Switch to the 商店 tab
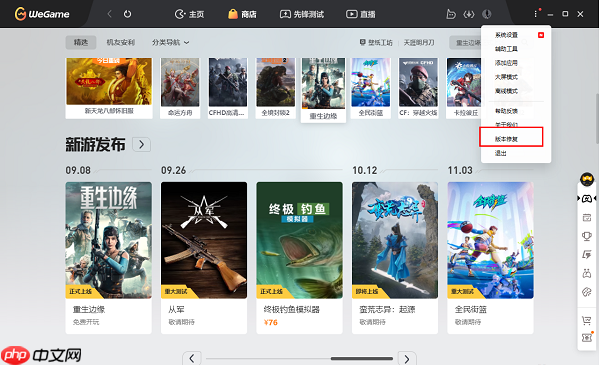The image size is (600, 365). tap(243, 14)
